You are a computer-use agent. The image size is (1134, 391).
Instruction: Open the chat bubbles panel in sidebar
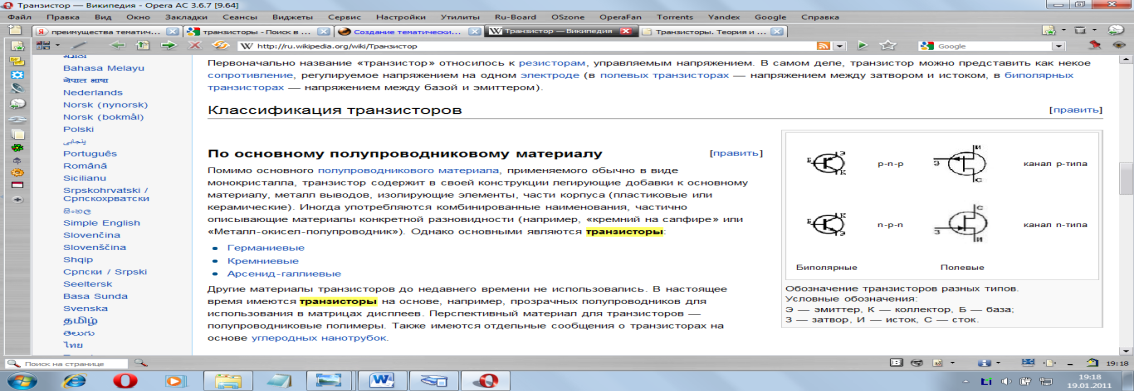17,61
